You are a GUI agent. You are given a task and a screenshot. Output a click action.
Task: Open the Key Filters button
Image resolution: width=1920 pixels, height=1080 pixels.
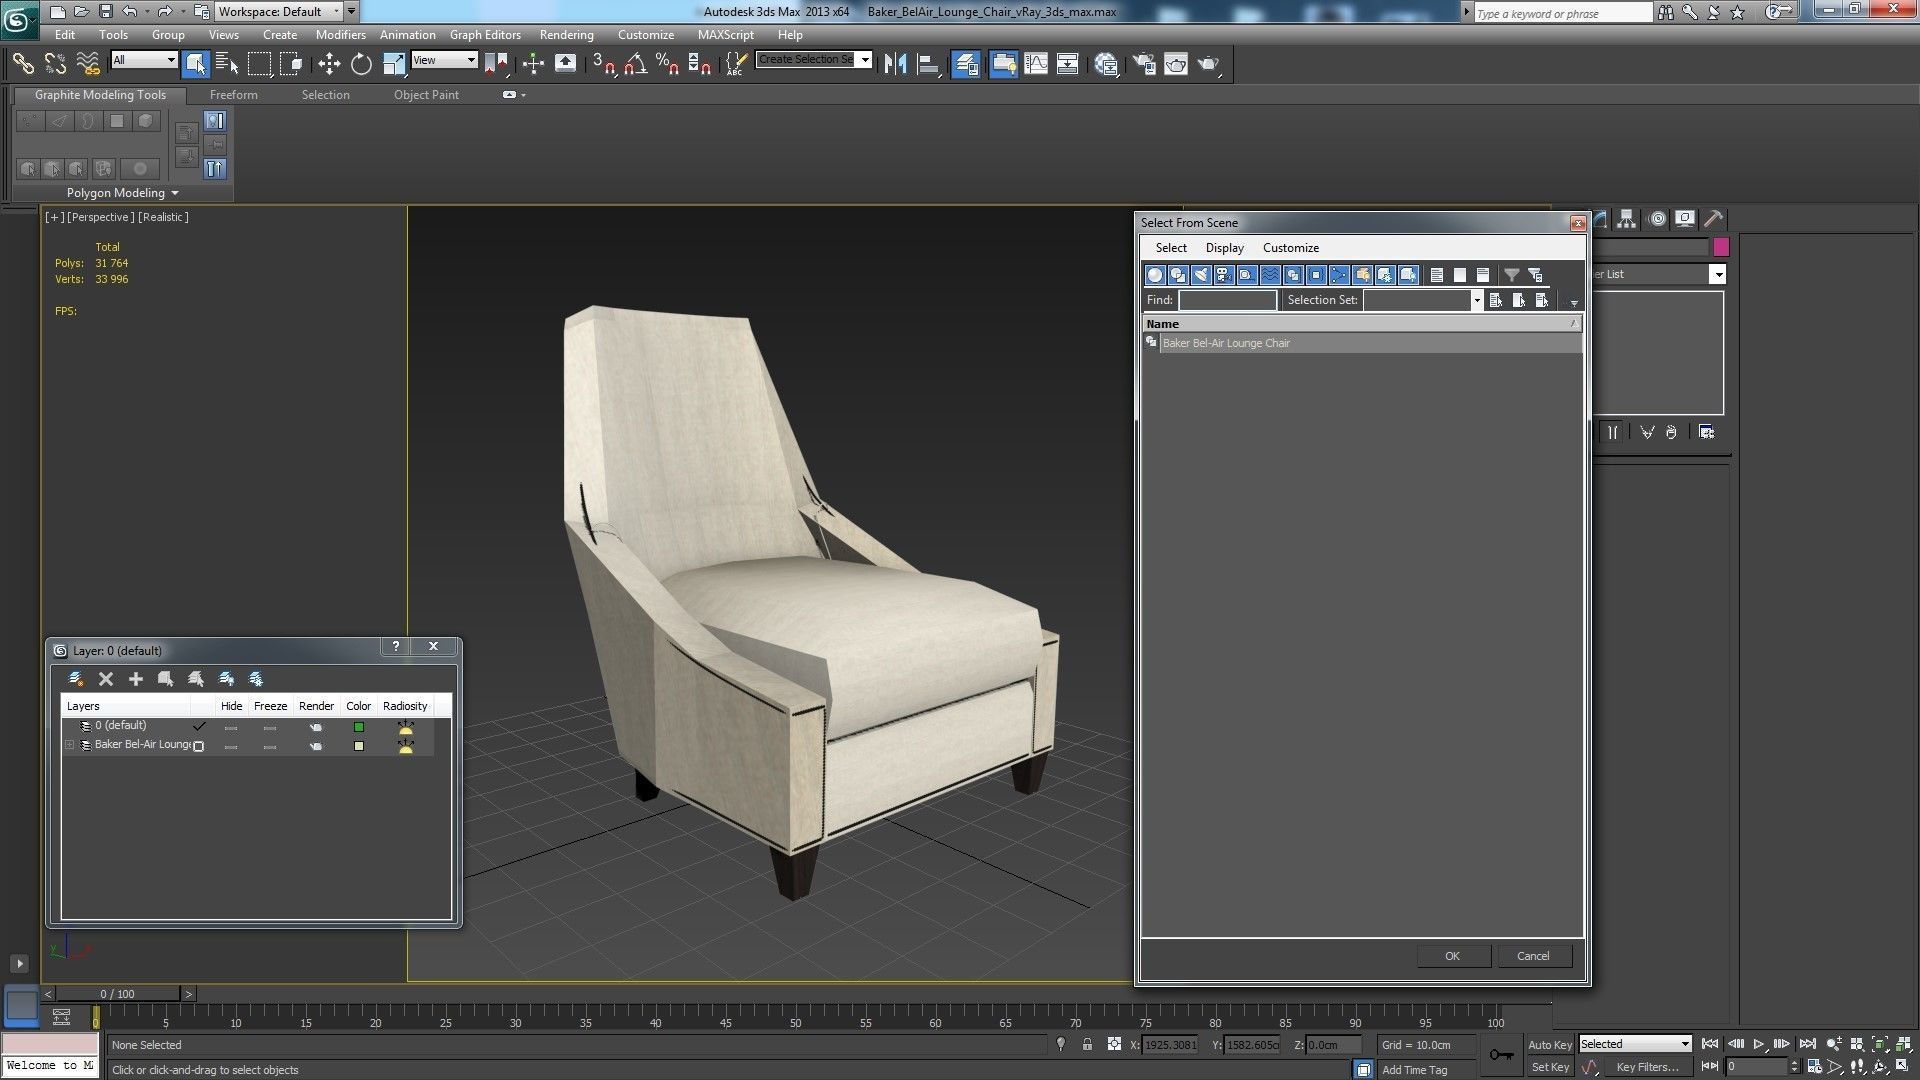click(x=1647, y=1067)
